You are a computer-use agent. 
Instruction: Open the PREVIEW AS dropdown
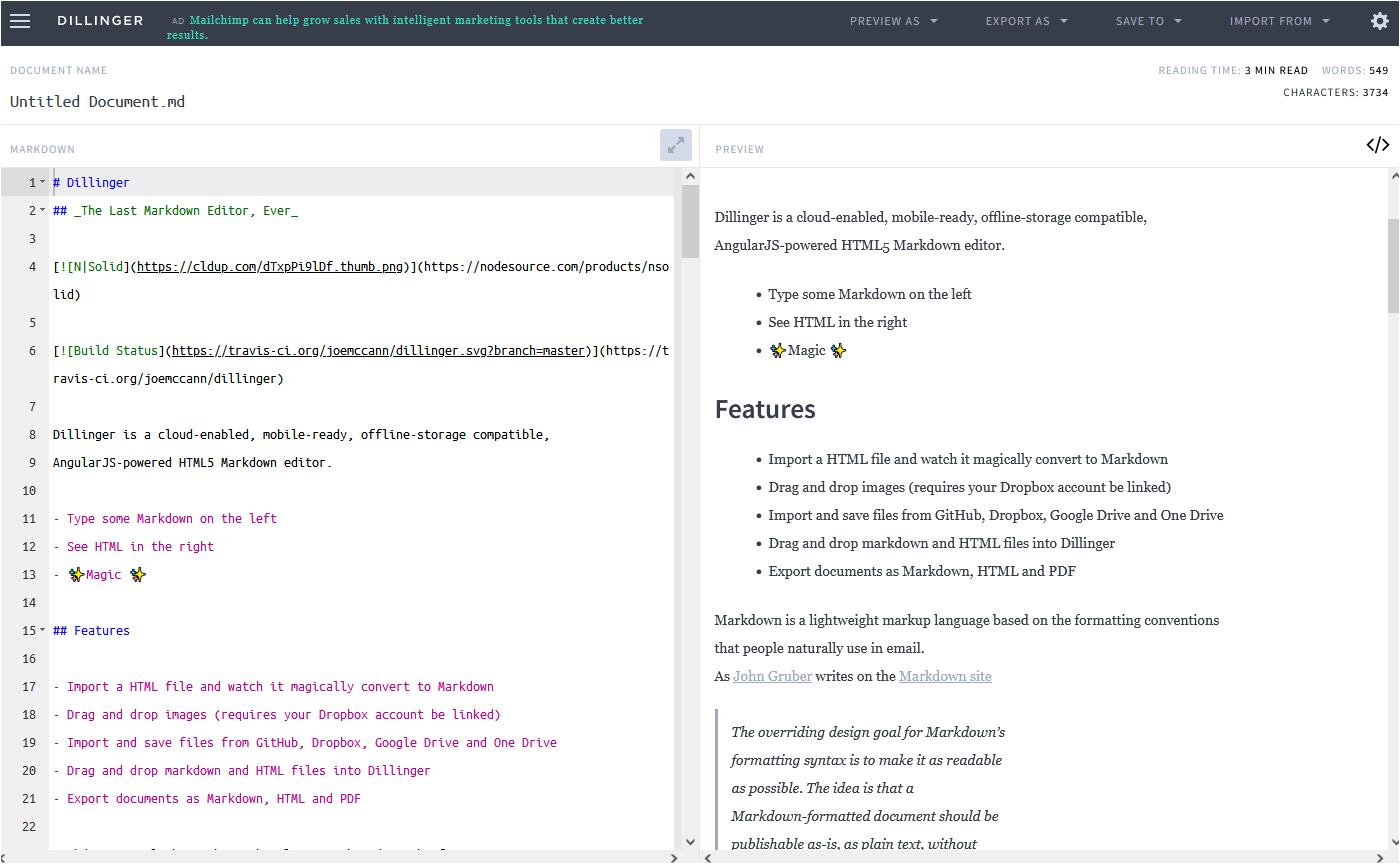point(893,20)
